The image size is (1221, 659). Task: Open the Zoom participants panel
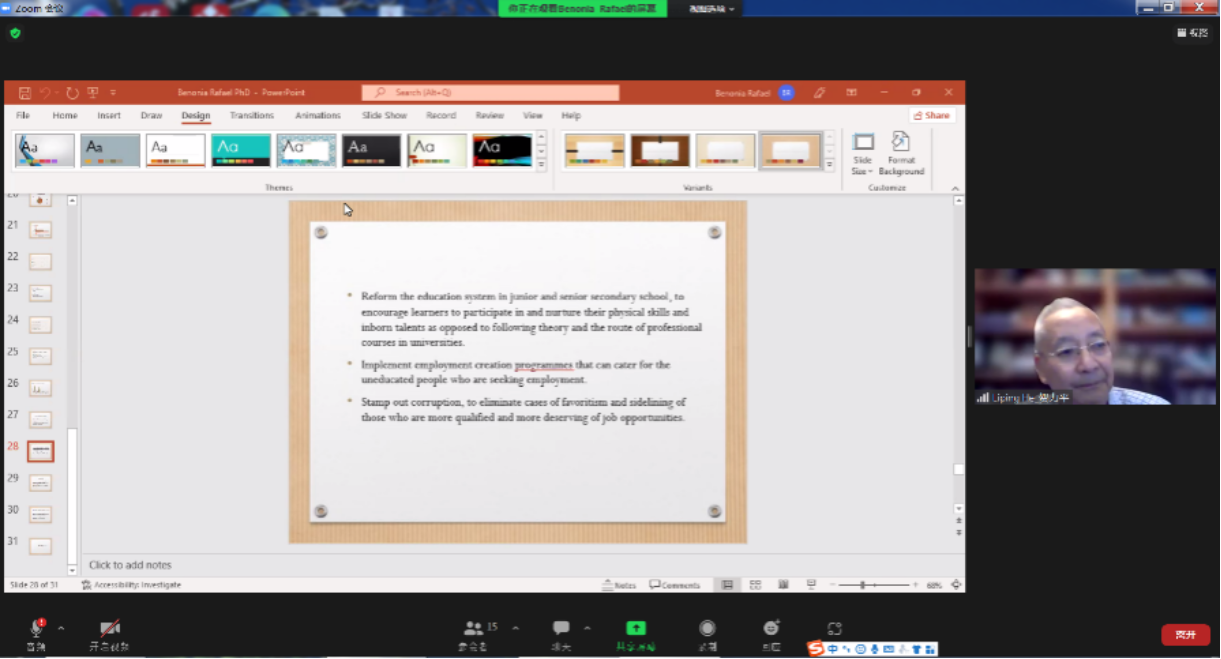474,629
